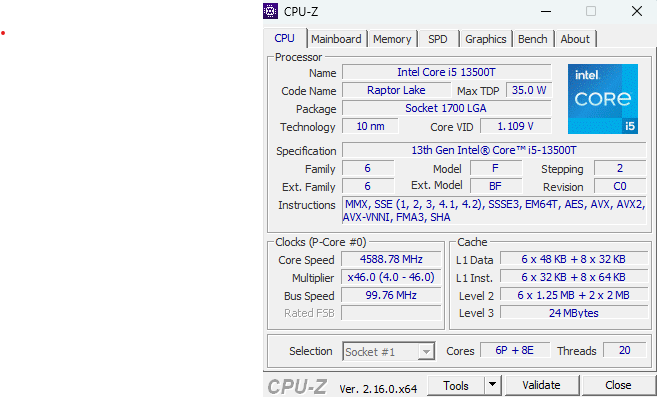Switch to the Memory tab
657x397 pixels.
[x=392, y=39]
